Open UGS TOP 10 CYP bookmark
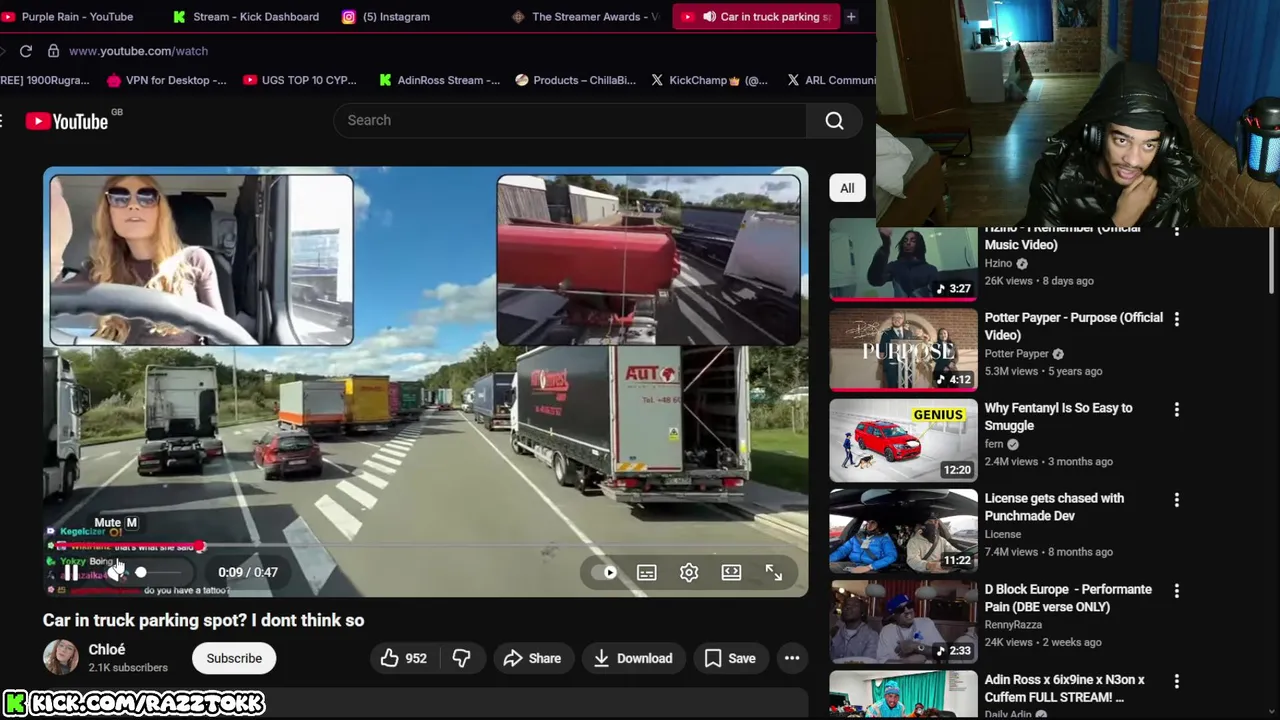This screenshot has height=720, width=1280. [300, 80]
